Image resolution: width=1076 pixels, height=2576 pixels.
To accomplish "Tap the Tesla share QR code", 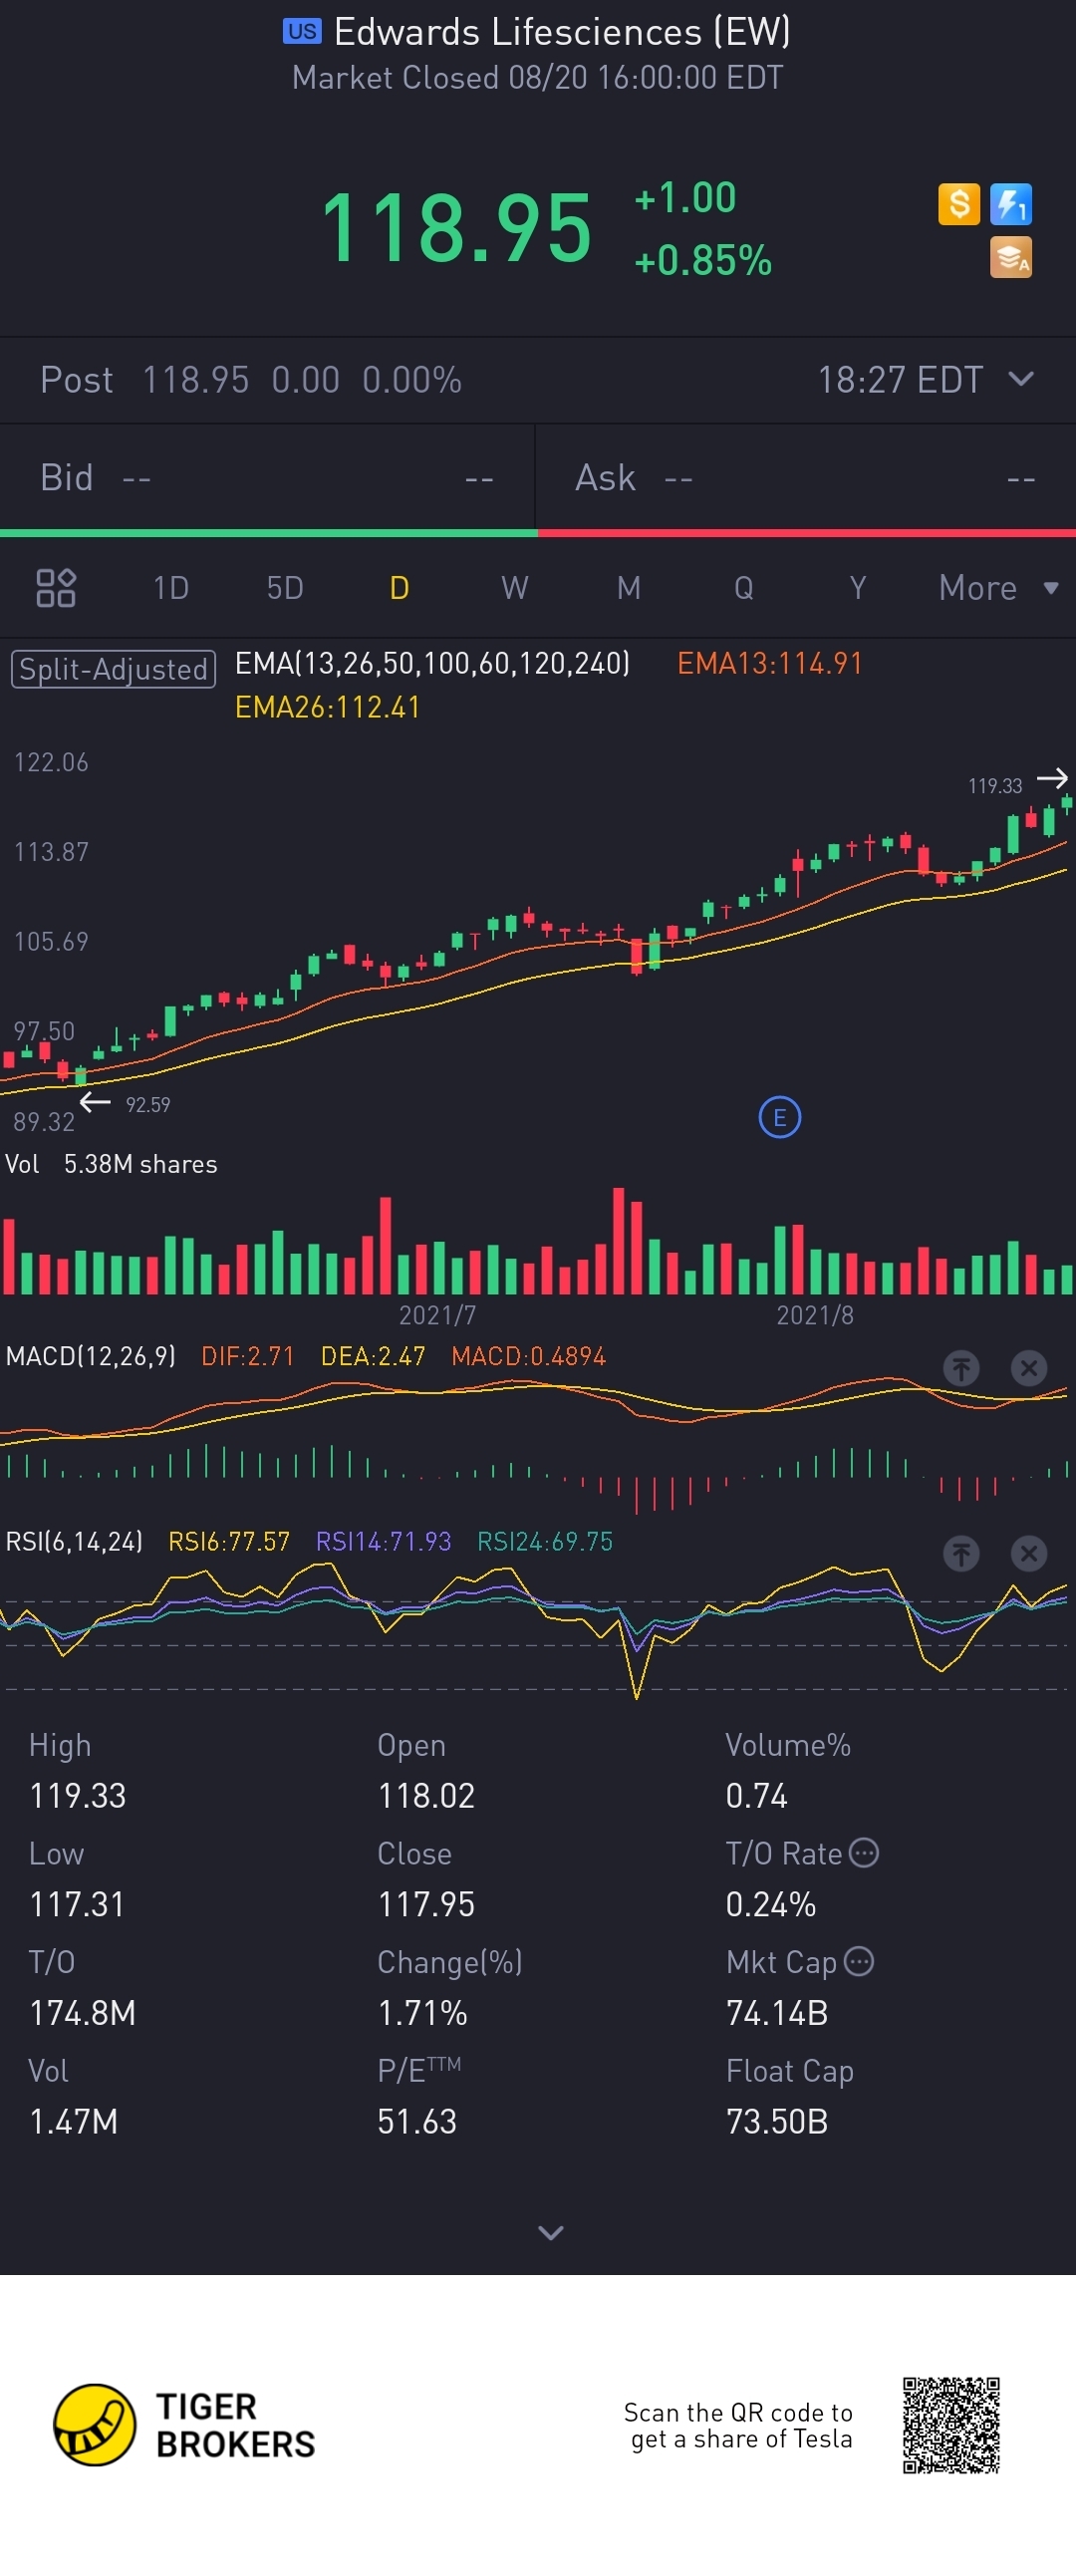I will click(951, 2425).
